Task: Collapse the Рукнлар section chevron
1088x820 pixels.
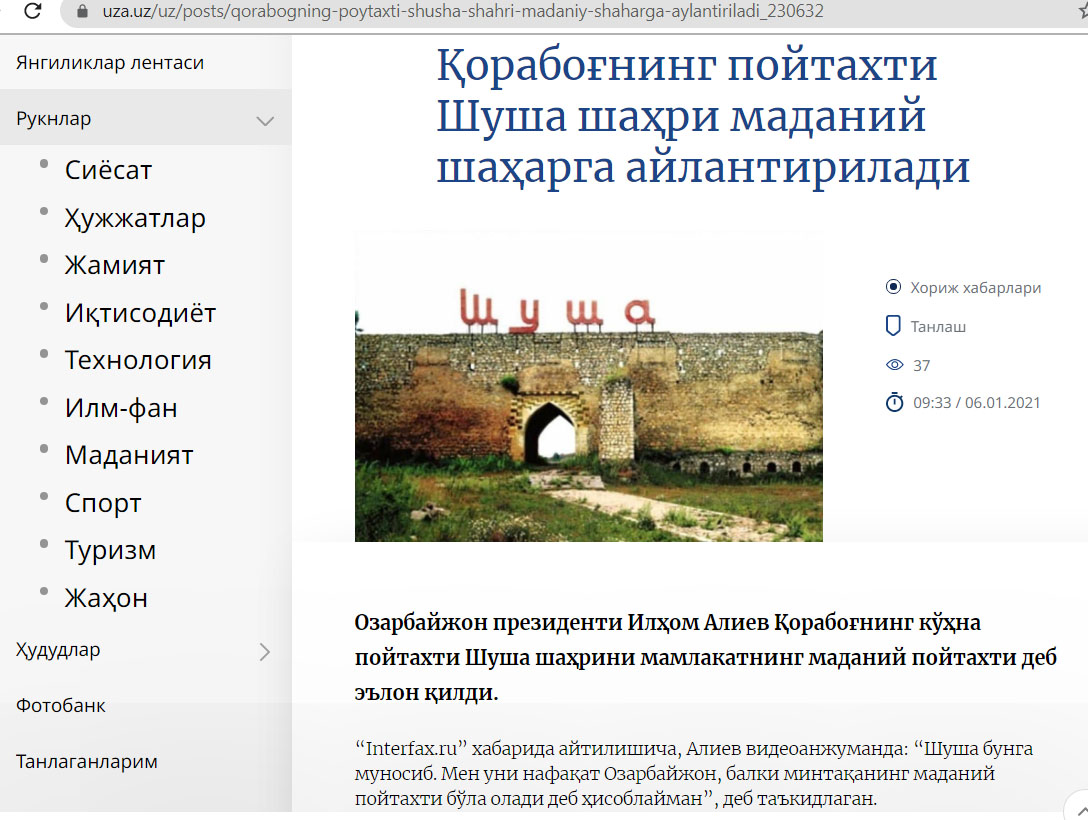Action: coord(265,121)
